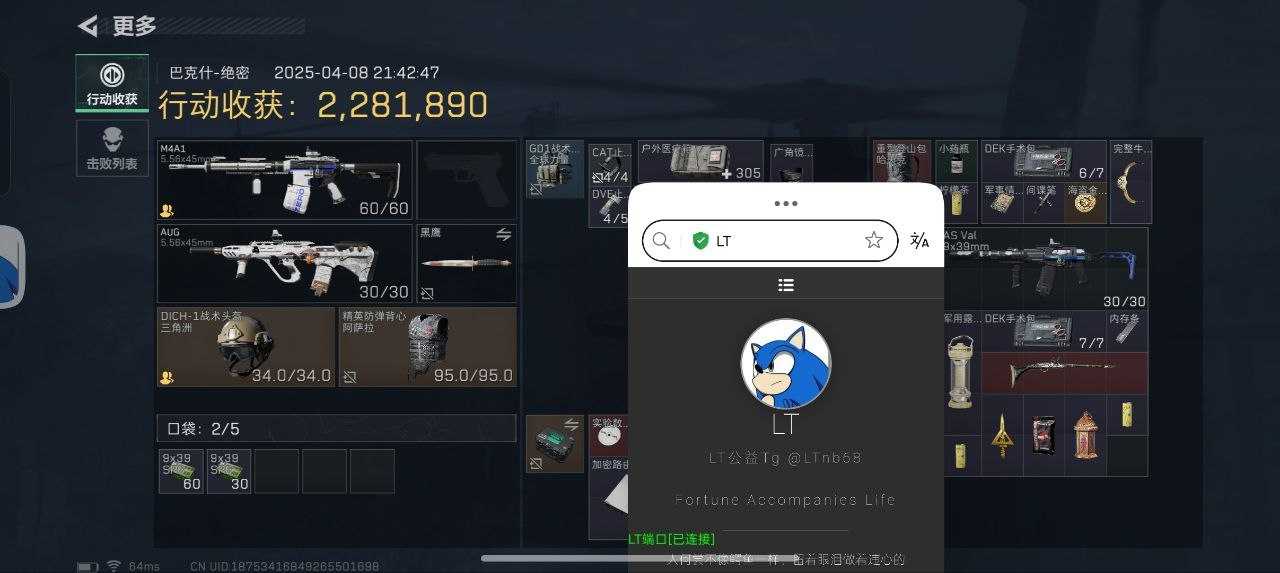Select the 9x39 ammo stack of 60
The image size is (1280, 573).
[x=181, y=471]
